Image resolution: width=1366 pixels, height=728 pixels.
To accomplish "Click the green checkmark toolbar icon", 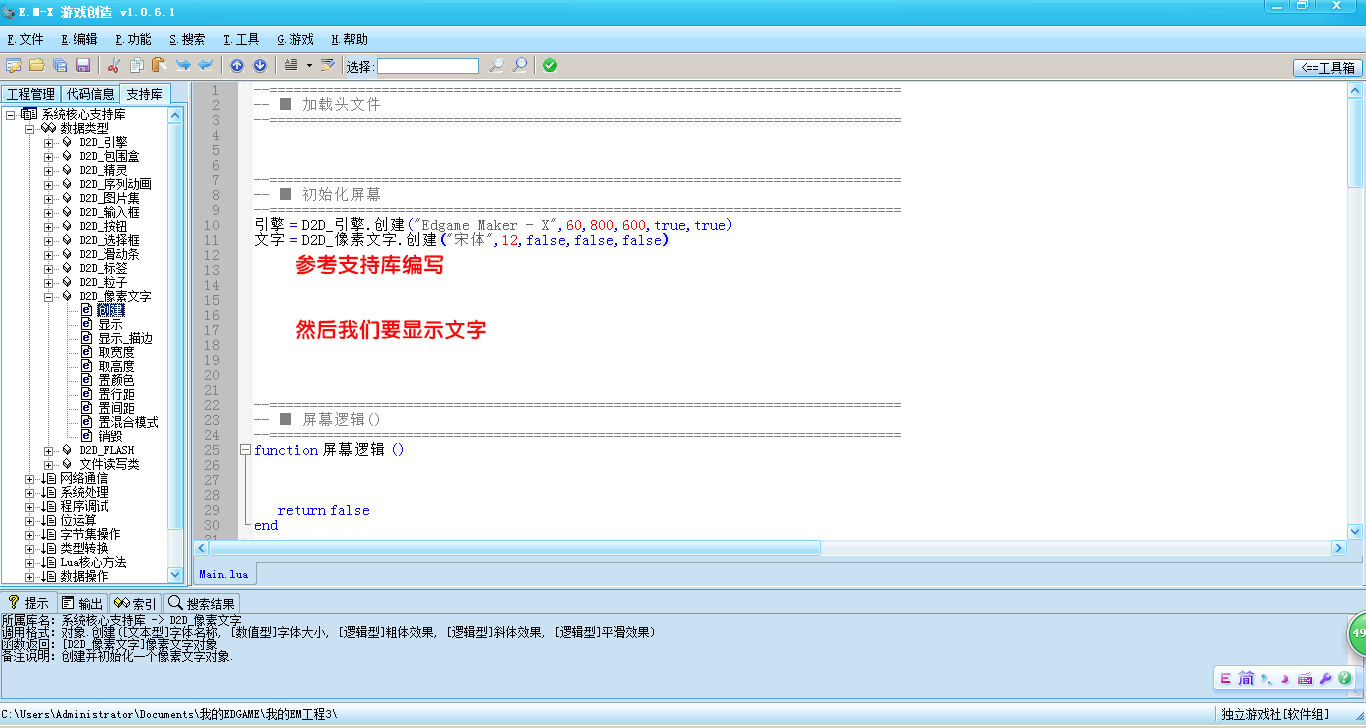I will [550, 66].
